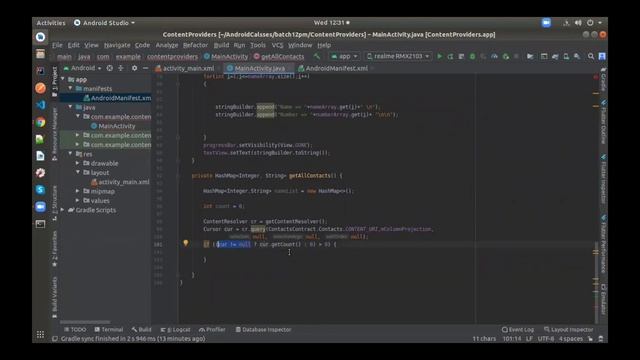Open the Terminal tool window
Image resolution: width=640 pixels, height=360 pixels.
(x=109, y=329)
